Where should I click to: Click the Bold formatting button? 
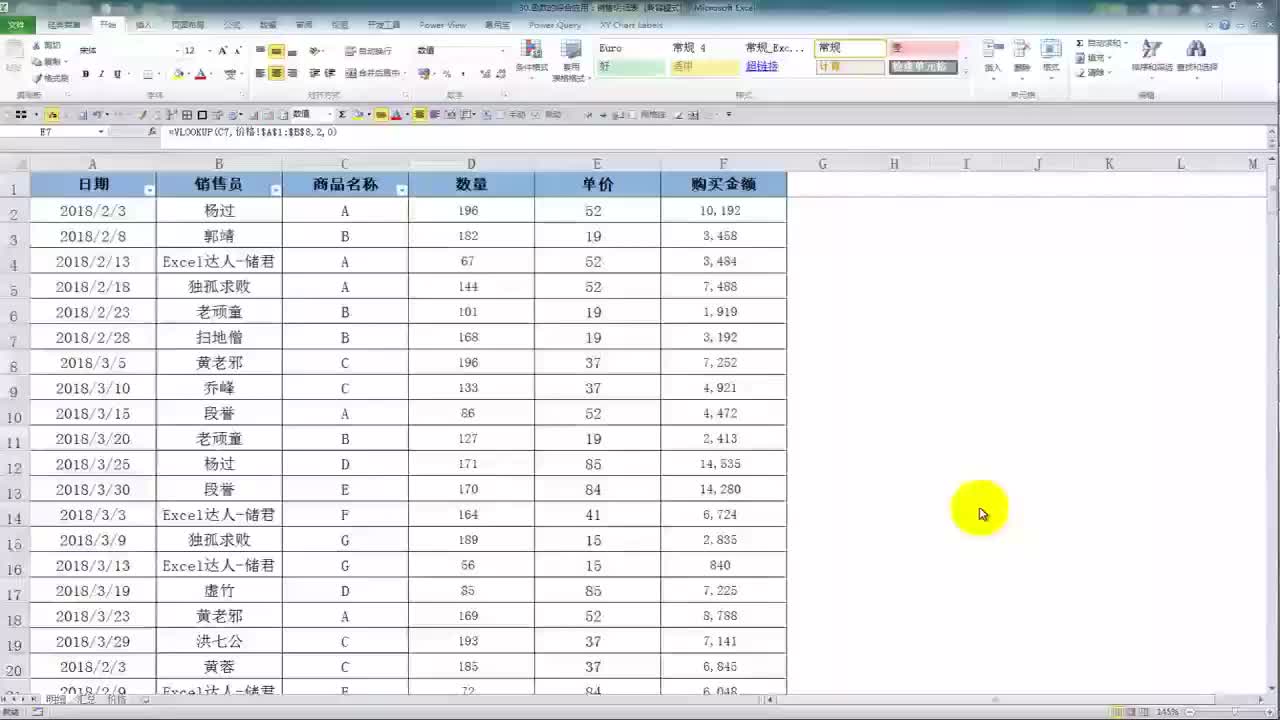coord(86,74)
